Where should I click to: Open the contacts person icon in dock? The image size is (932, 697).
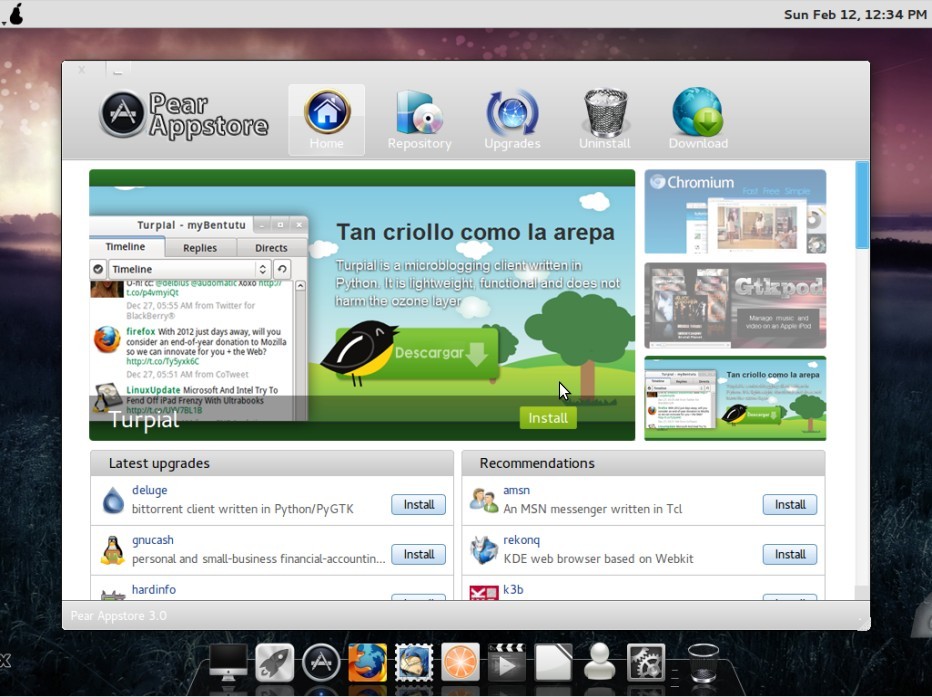[599, 662]
